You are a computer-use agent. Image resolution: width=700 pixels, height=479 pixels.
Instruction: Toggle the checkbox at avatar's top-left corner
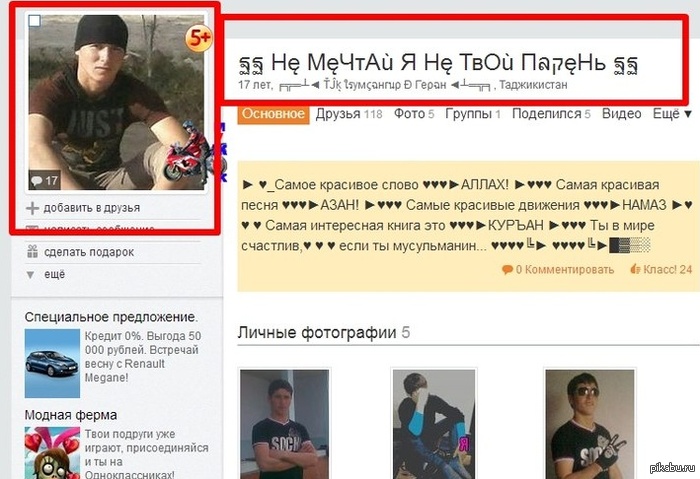tap(34, 21)
